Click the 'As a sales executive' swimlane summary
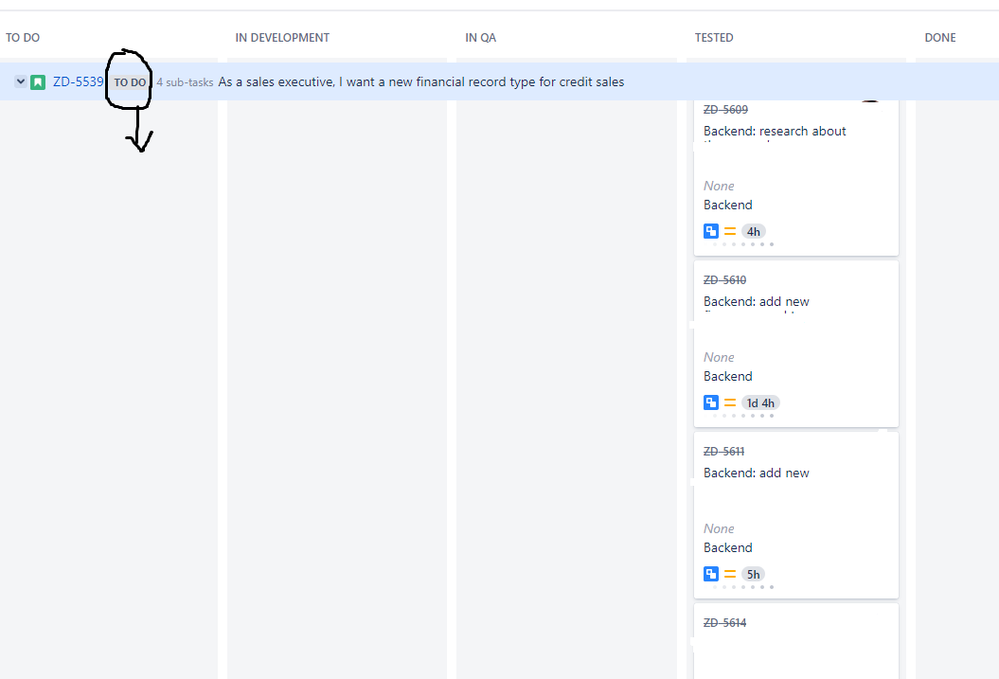 (x=421, y=82)
